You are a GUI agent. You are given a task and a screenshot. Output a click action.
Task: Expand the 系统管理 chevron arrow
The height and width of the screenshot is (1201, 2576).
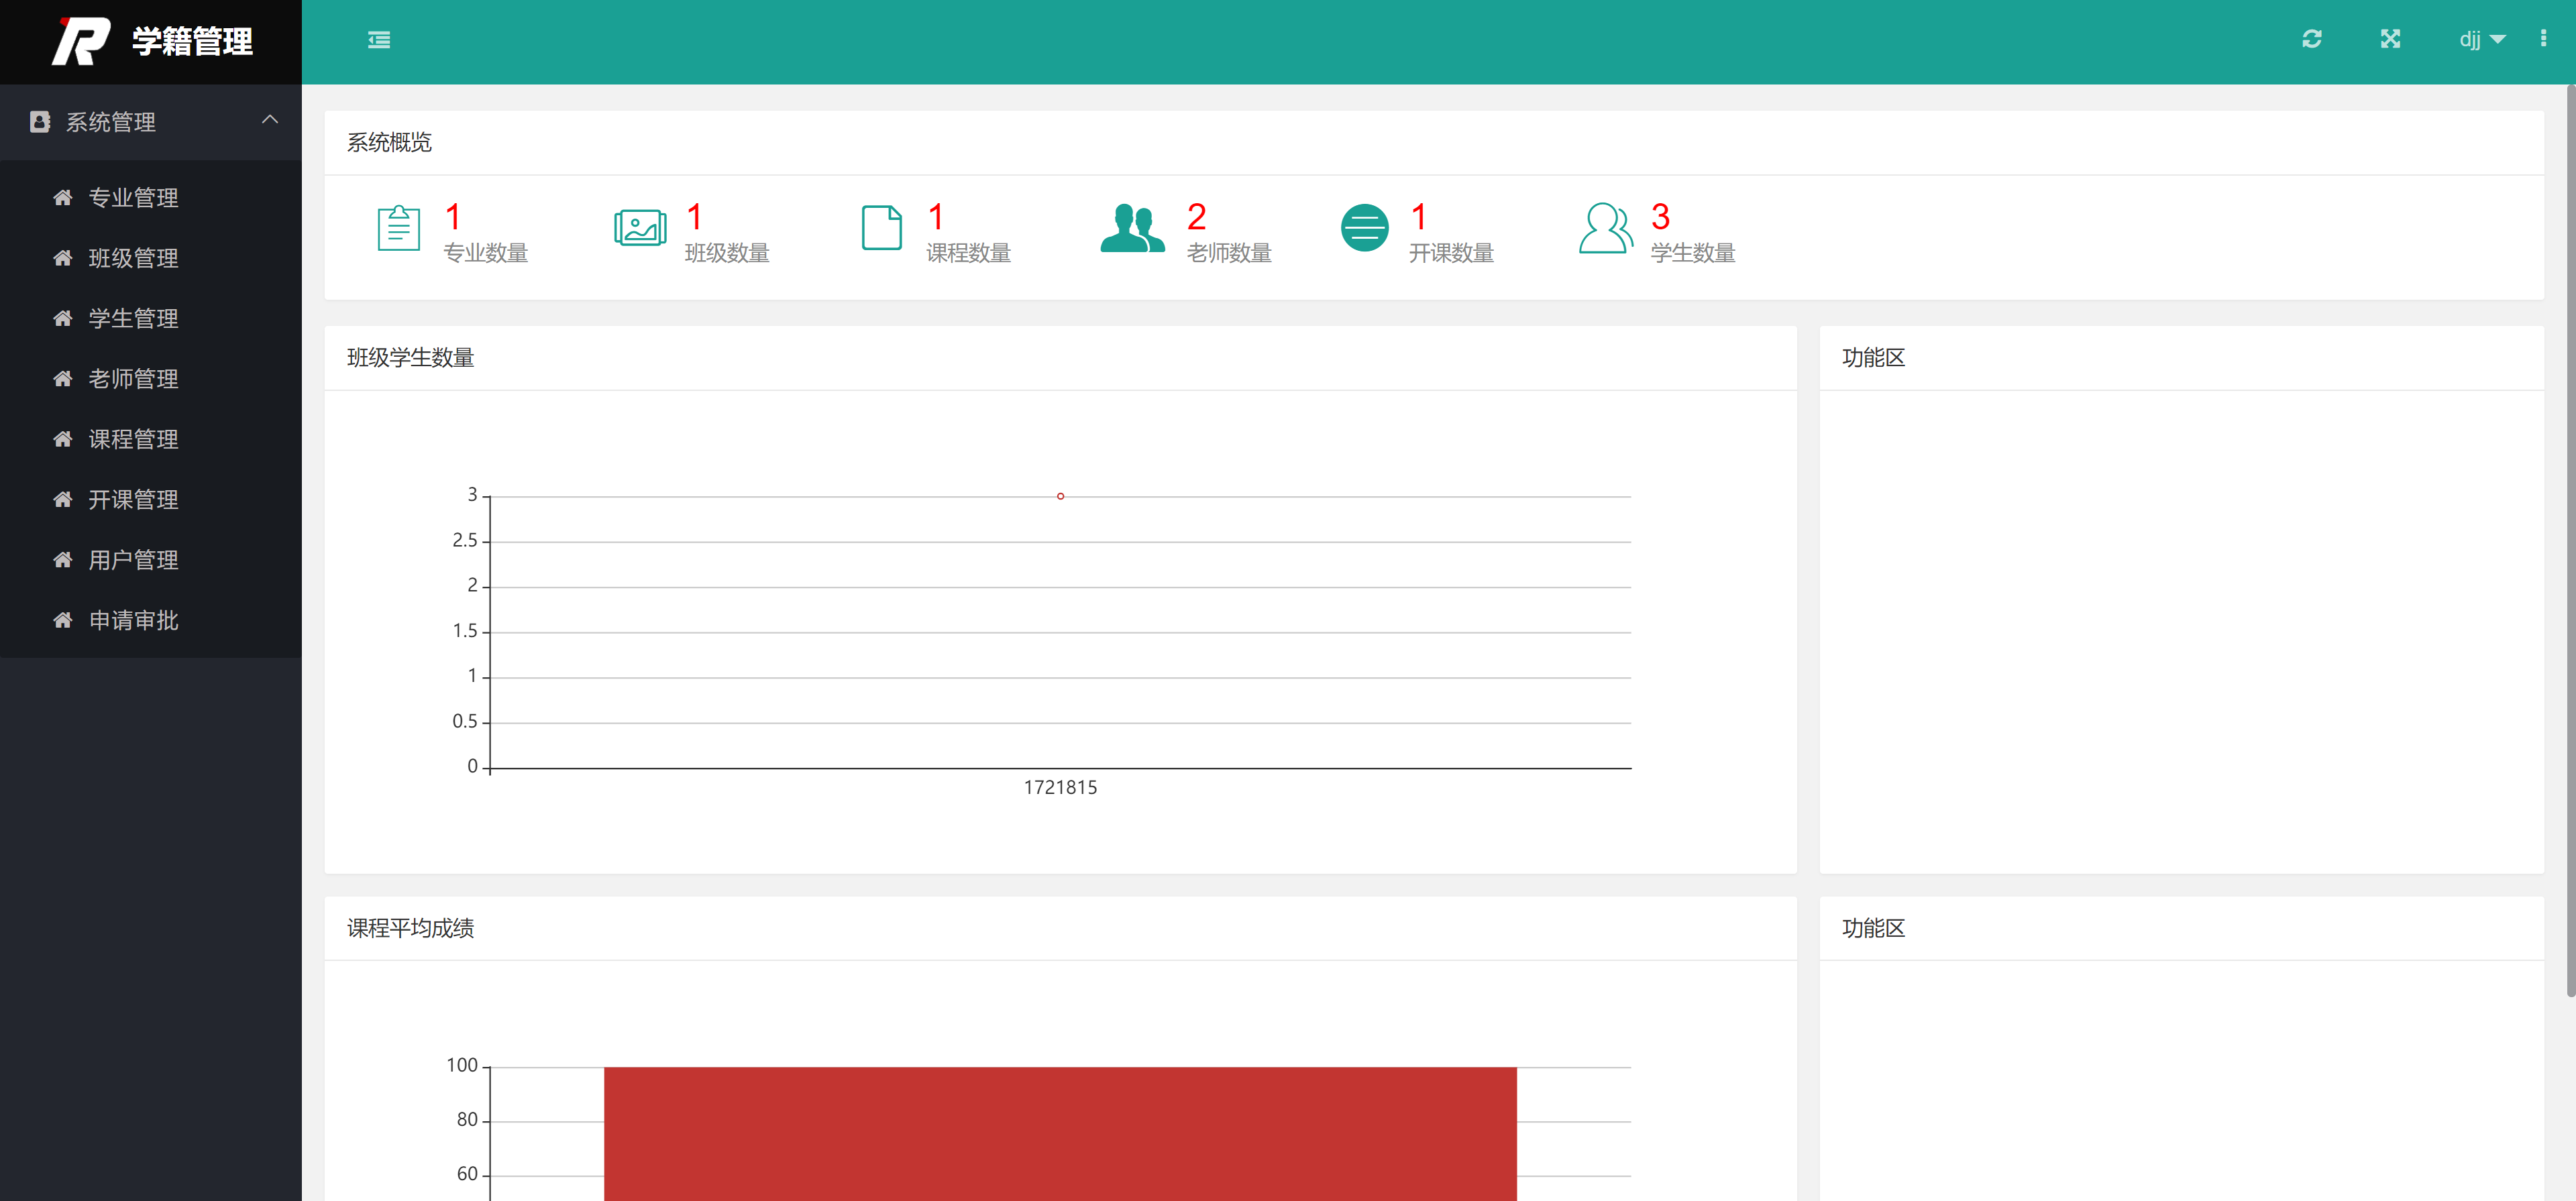click(x=269, y=120)
